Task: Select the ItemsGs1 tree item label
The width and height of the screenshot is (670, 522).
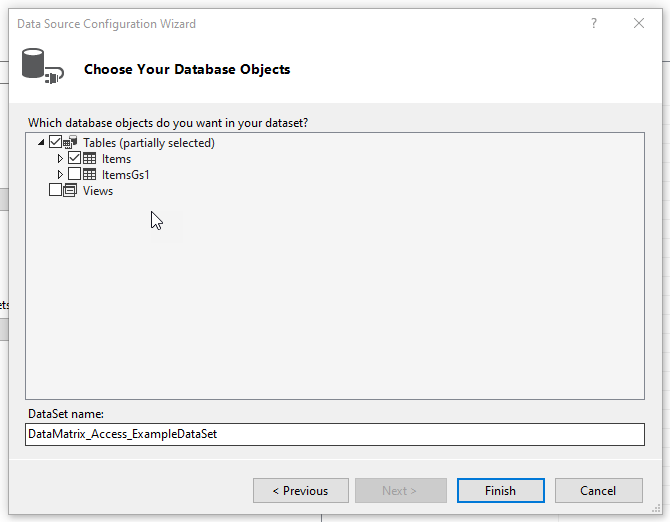Action: click(x=125, y=175)
